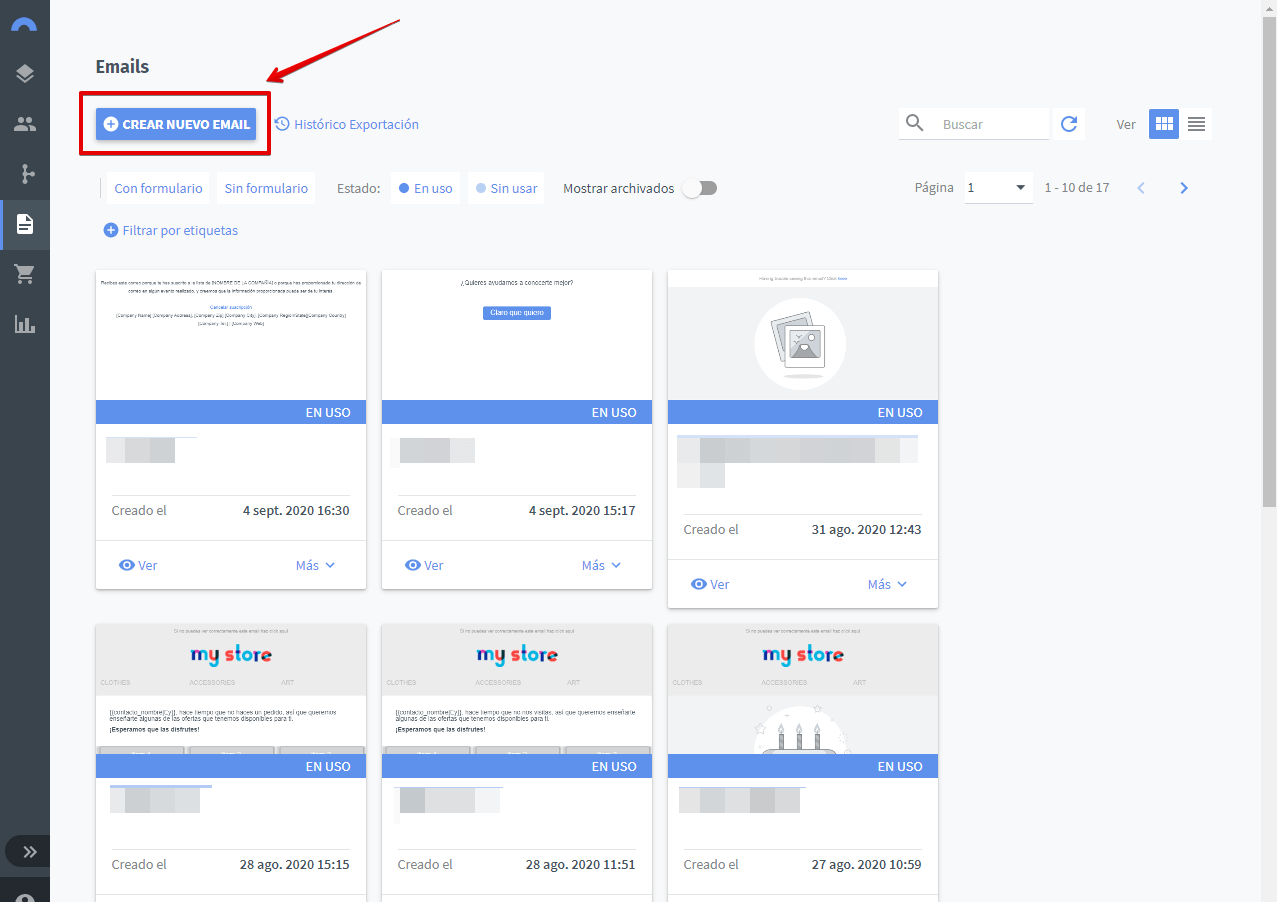The height and width of the screenshot is (902, 1277).
Task: Go to previous page arrow
Action: [1141, 188]
